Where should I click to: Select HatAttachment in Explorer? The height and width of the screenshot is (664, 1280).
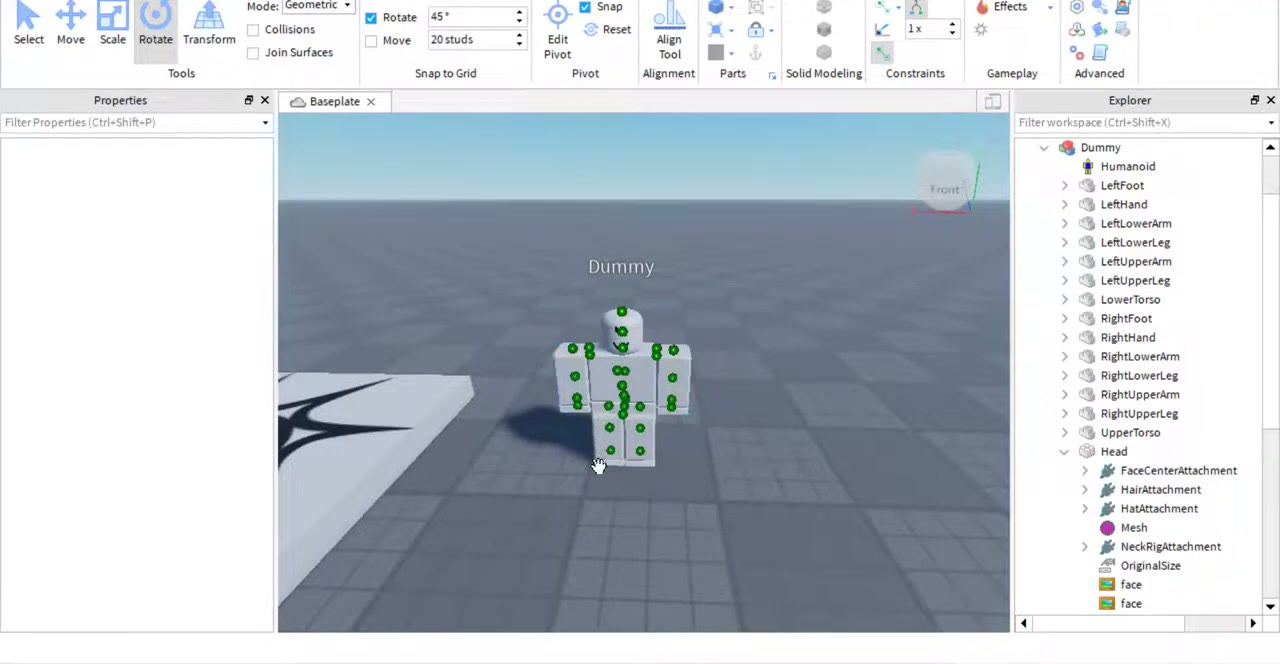1158,509
